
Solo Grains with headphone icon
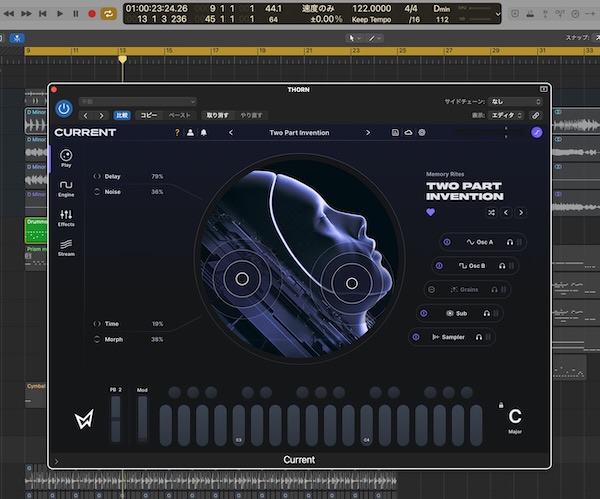tap(494, 290)
